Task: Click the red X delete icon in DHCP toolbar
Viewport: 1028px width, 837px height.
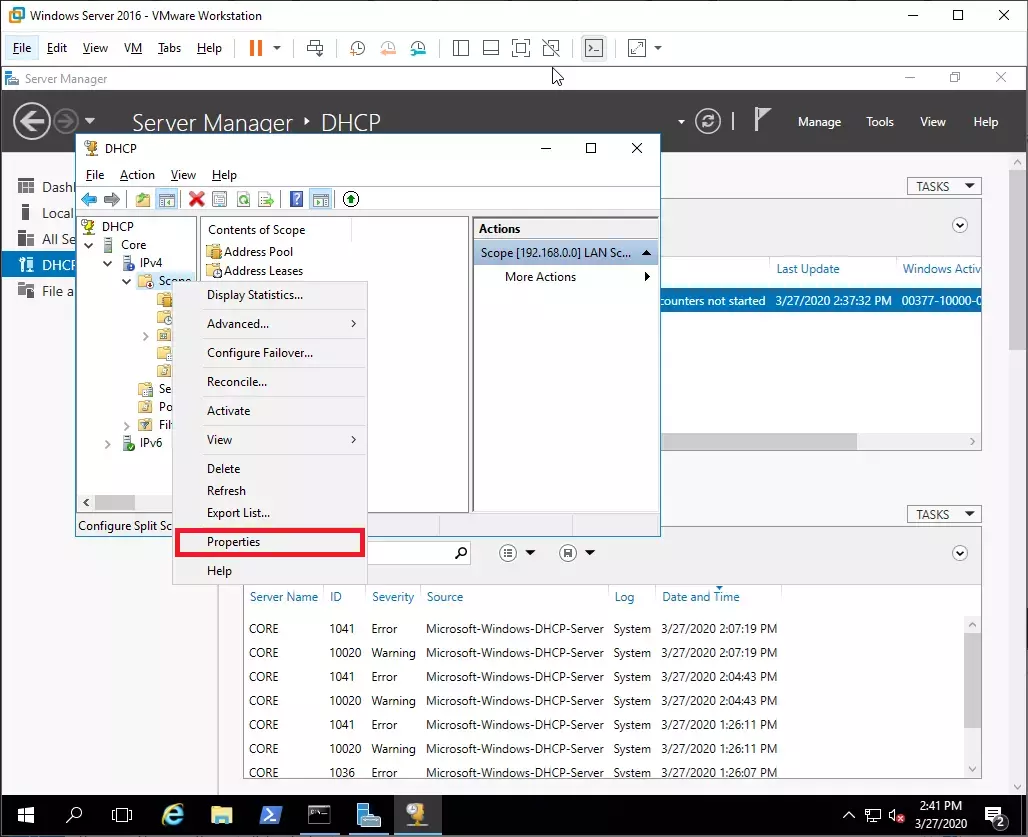Action: tap(196, 199)
